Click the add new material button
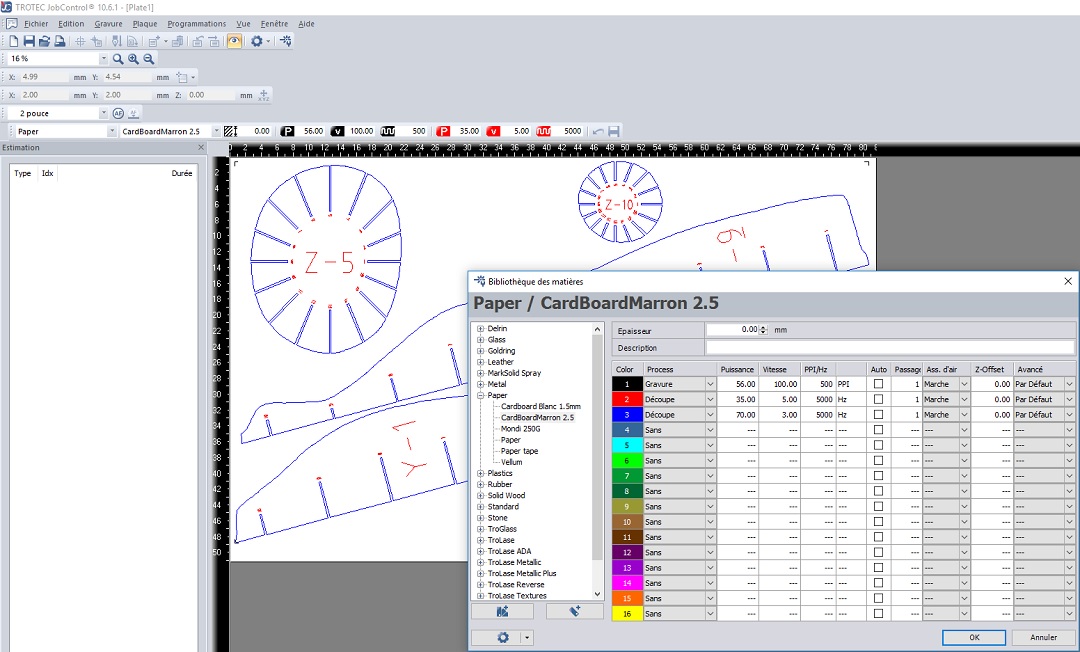Image resolution: width=1080 pixels, height=652 pixels. [575, 611]
